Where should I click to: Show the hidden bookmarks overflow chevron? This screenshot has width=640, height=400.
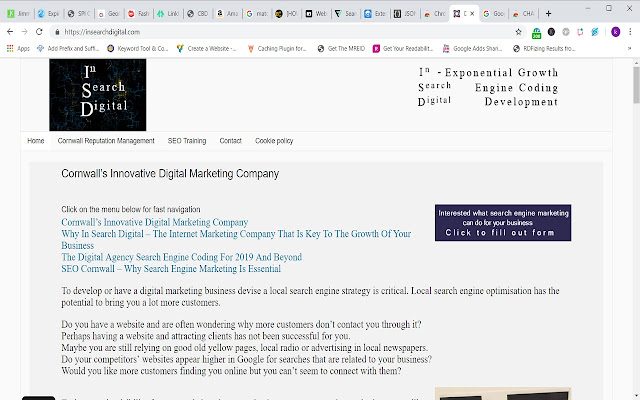click(x=629, y=49)
